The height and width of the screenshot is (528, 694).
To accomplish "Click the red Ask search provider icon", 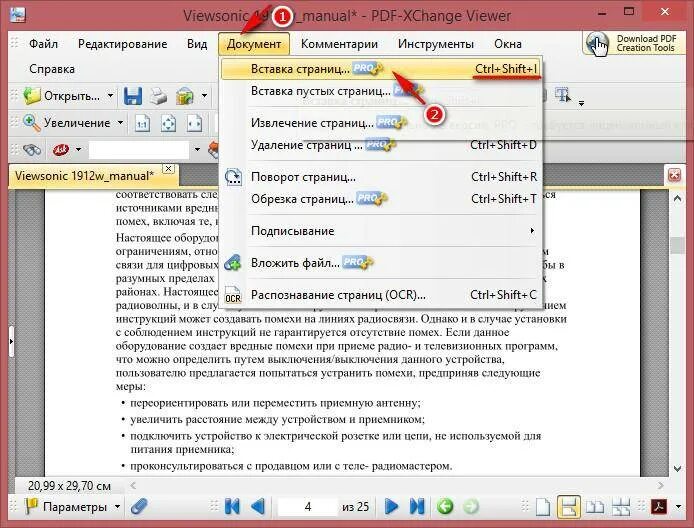I will pyautogui.click(x=61, y=150).
